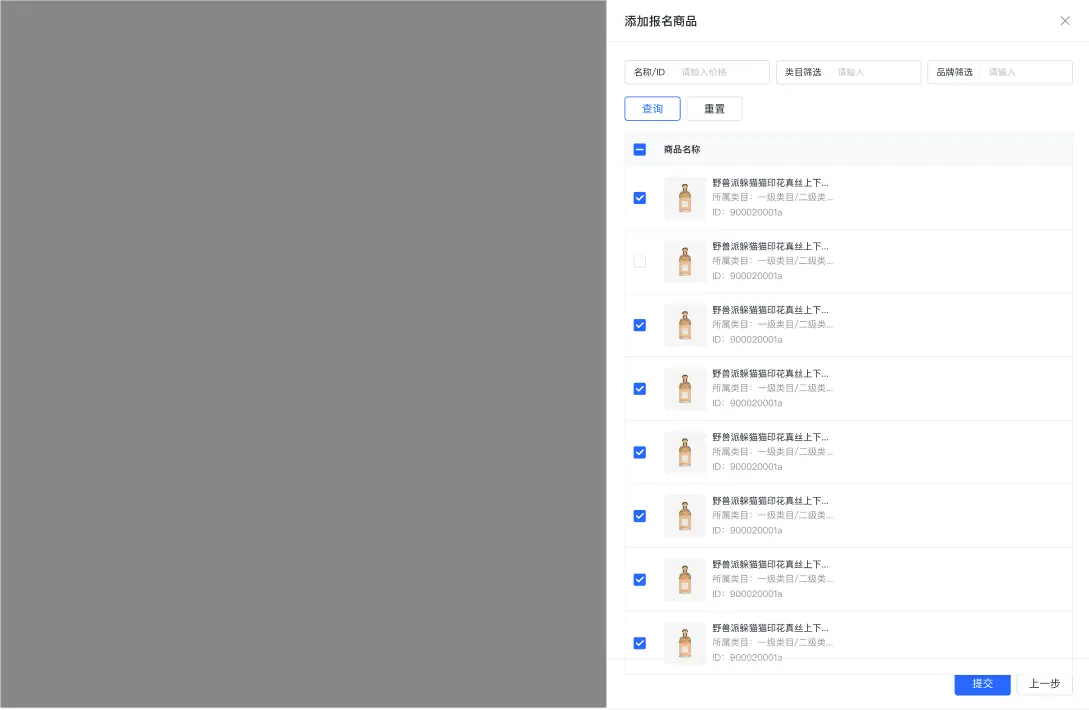Uncheck the last visible product row's checkbox

tap(640, 643)
